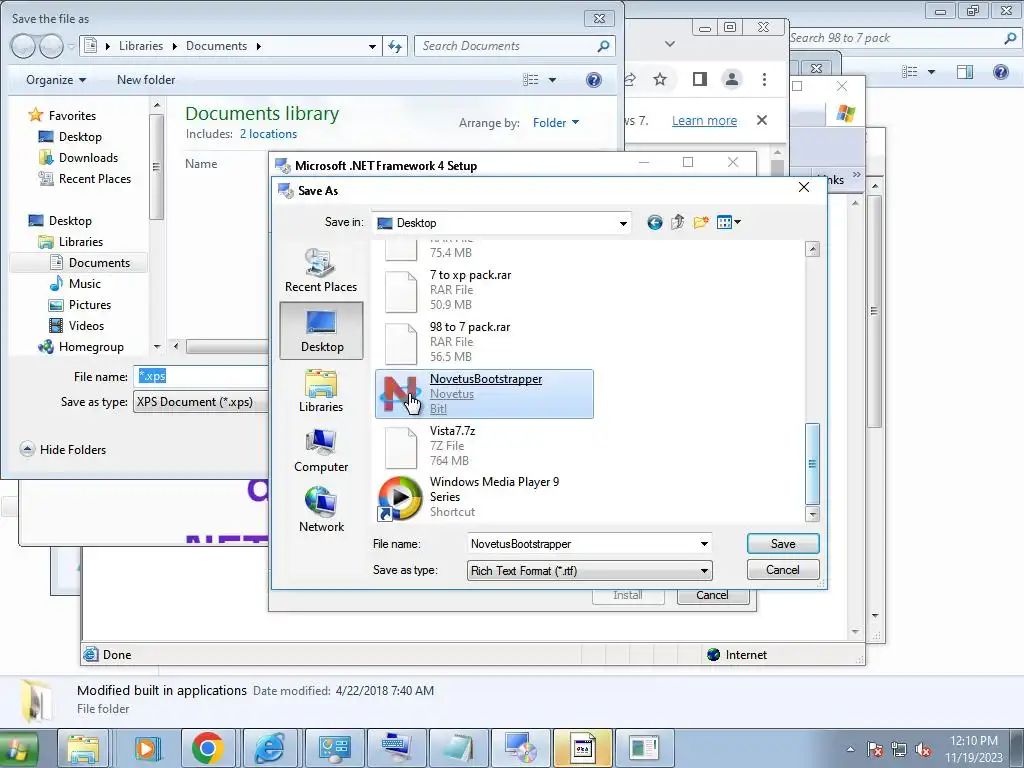This screenshot has width=1024, height=768.
Task: Click Documents in address breadcrumb
Action: [216, 46]
